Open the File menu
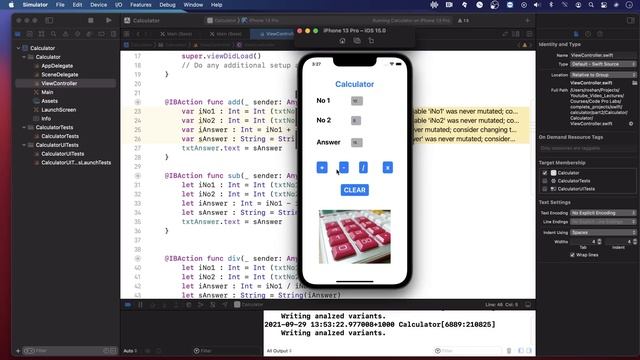 click(60, 5)
